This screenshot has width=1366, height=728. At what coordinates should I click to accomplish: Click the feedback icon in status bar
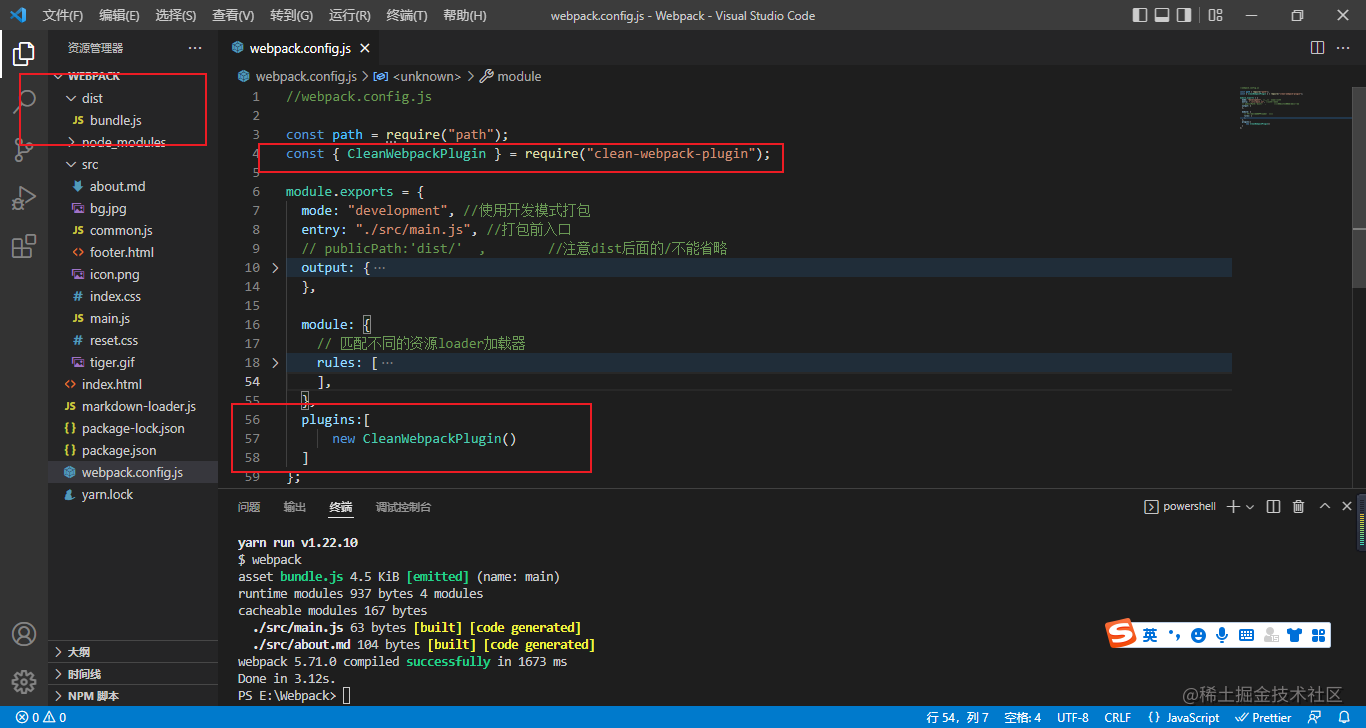tap(1315, 717)
